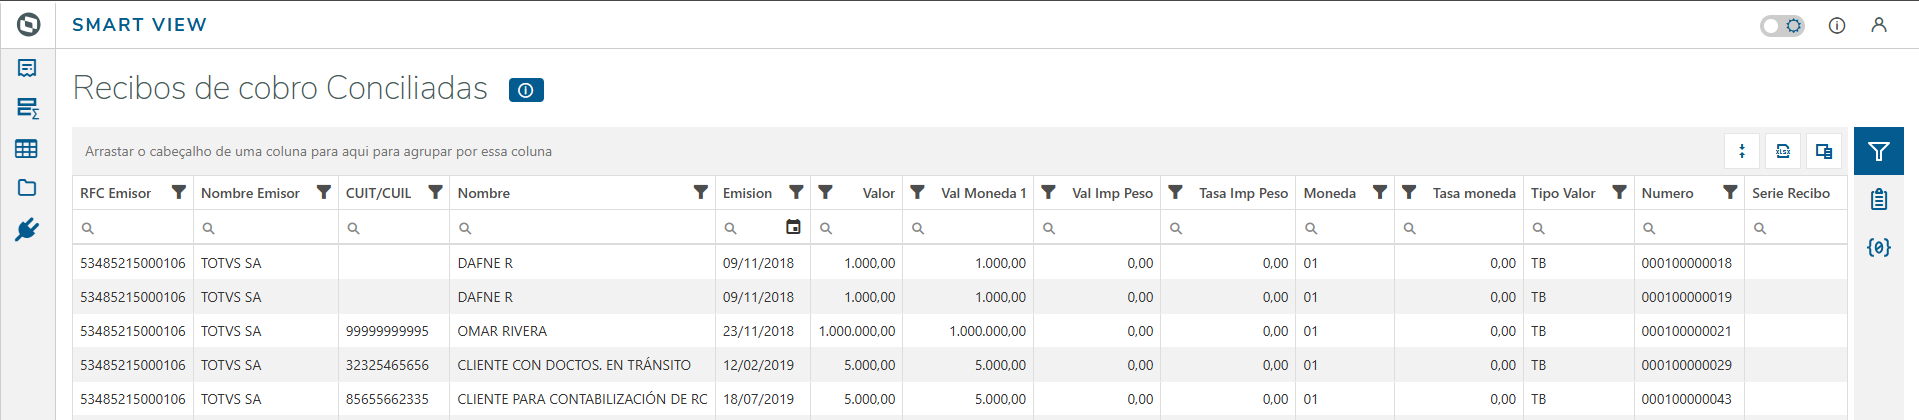Click the info badge beside the title
This screenshot has width=1919, height=420.
coord(526,90)
